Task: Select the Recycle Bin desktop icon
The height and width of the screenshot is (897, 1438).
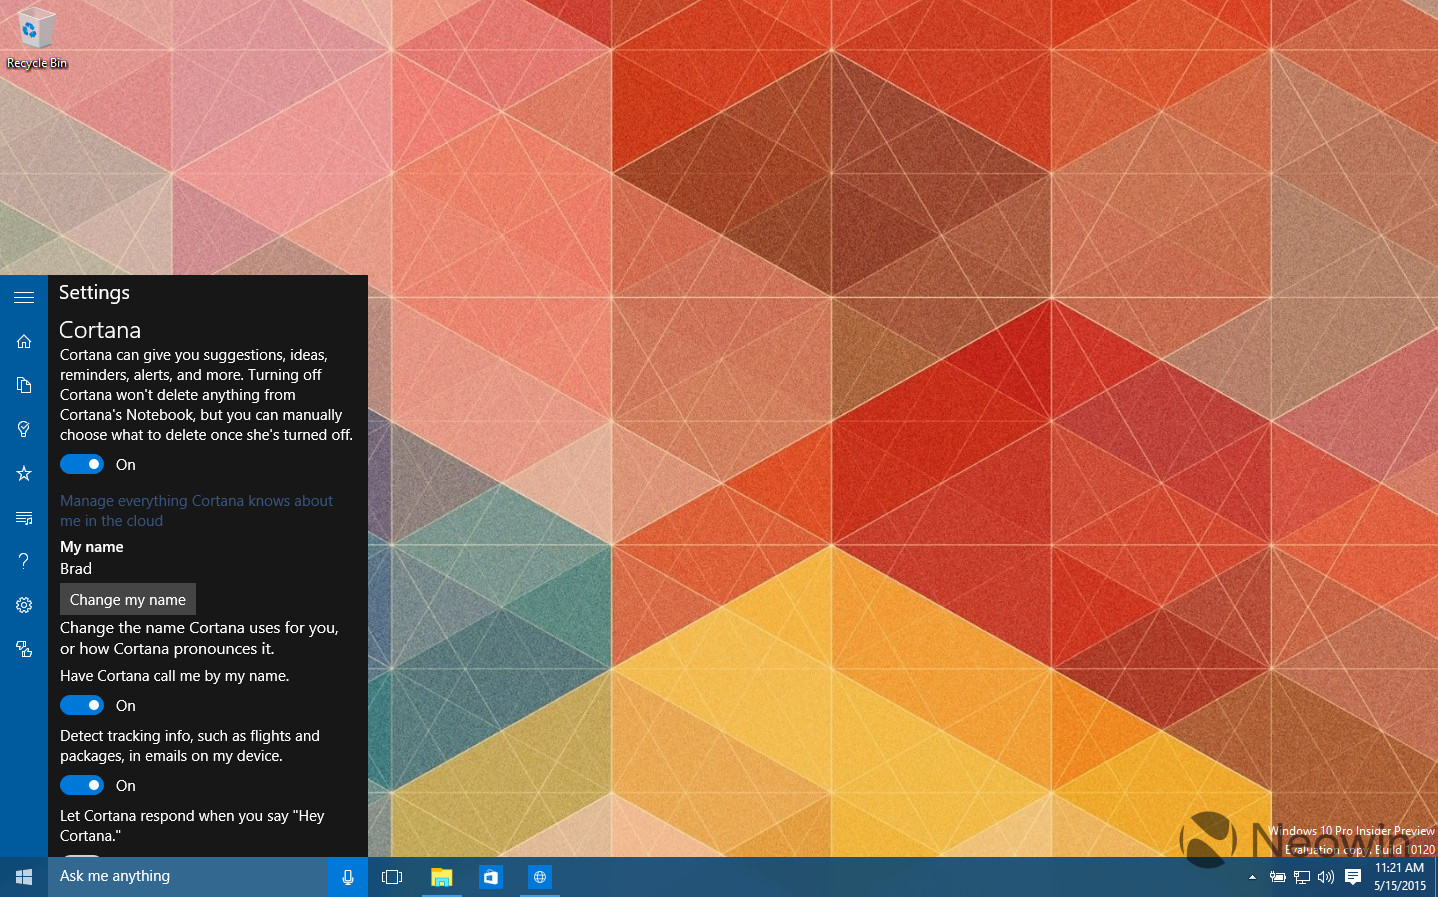Action: tap(37, 38)
